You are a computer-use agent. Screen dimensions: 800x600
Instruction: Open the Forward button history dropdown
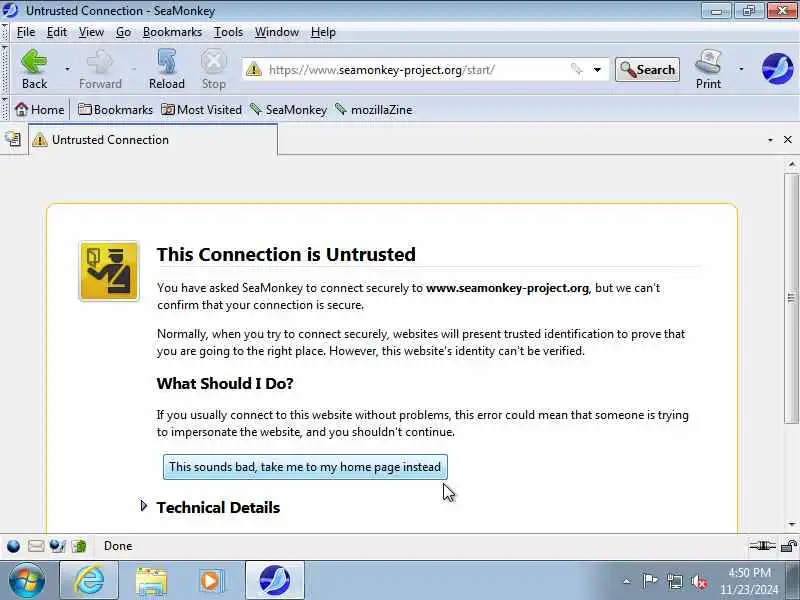coord(134,69)
